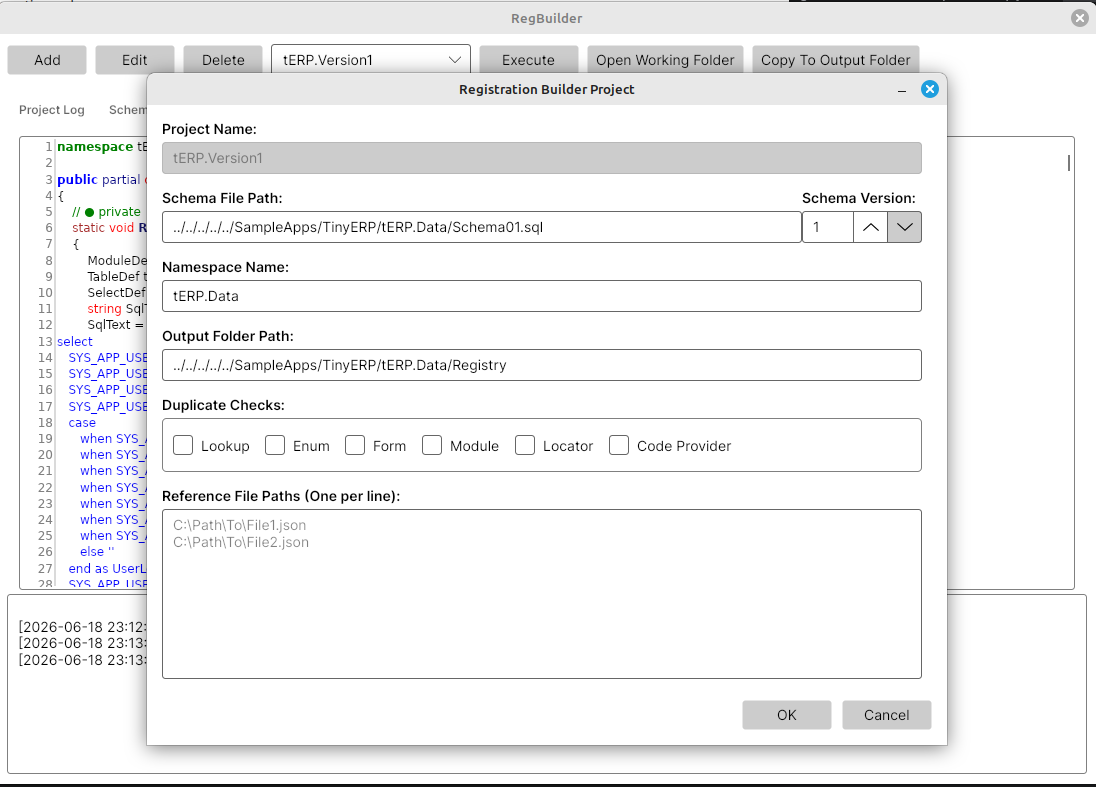This screenshot has height=787, width=1096.
Task: Switch to the Project Log tab
Action: coord(52,110)
